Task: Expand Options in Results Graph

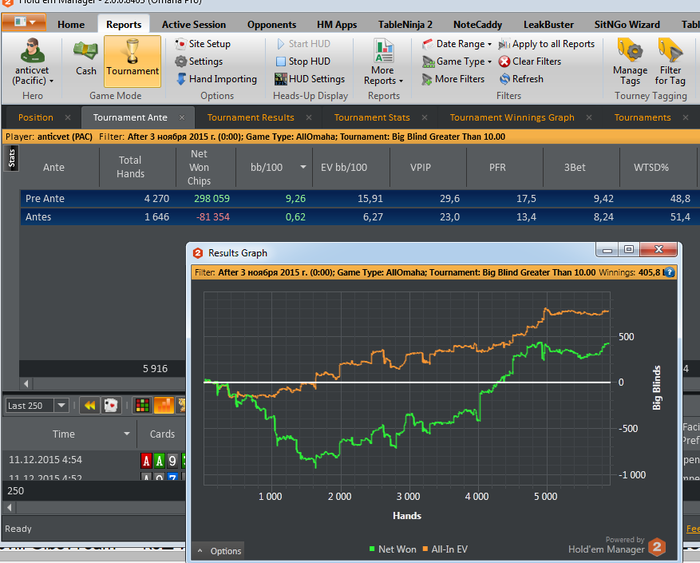Action: click(x=220, y=551)
